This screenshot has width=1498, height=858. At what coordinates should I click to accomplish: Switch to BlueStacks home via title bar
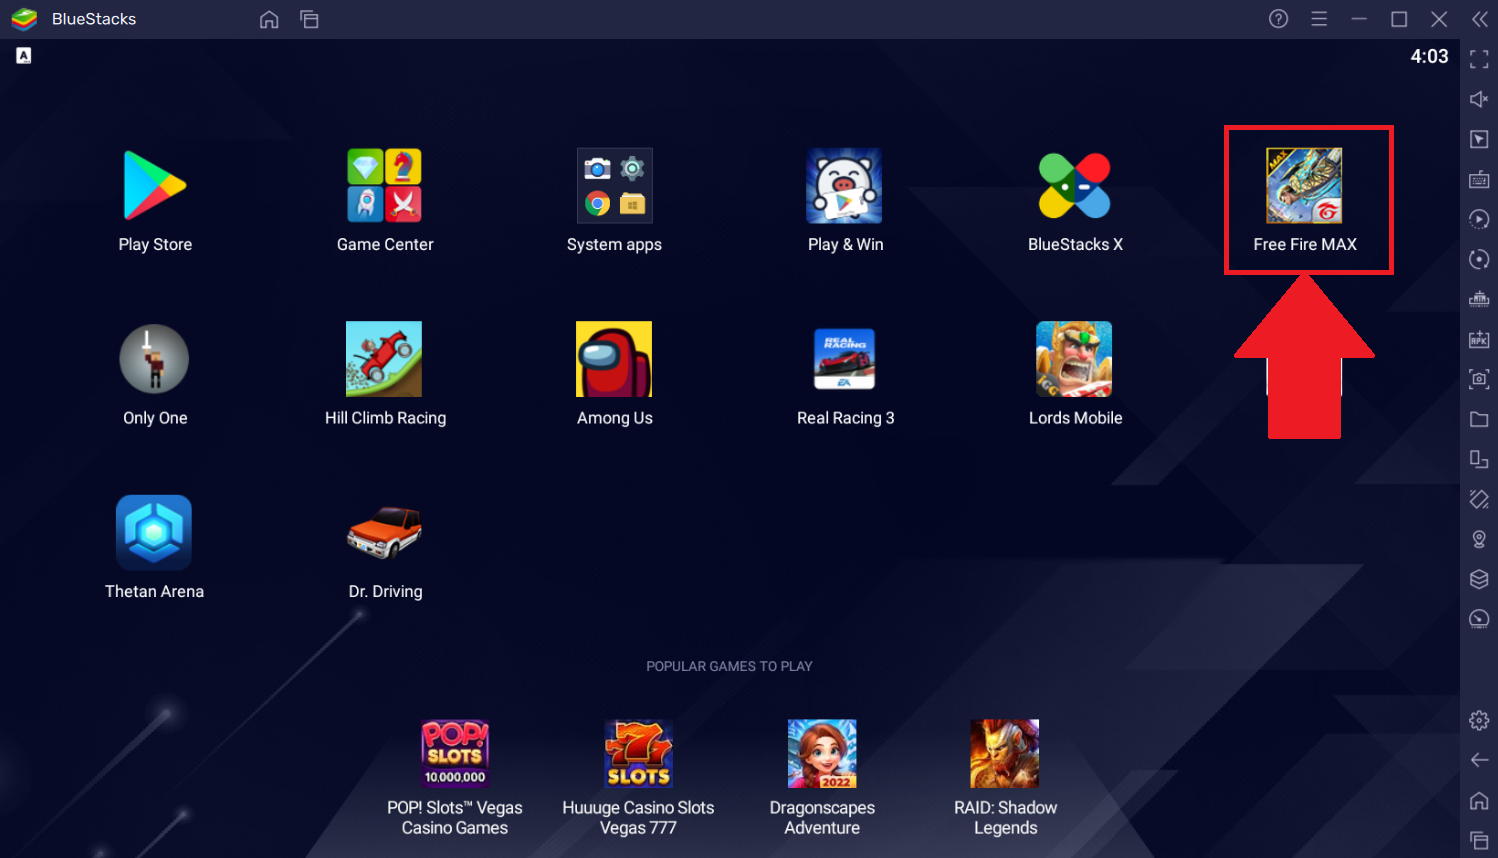point(268,19)
